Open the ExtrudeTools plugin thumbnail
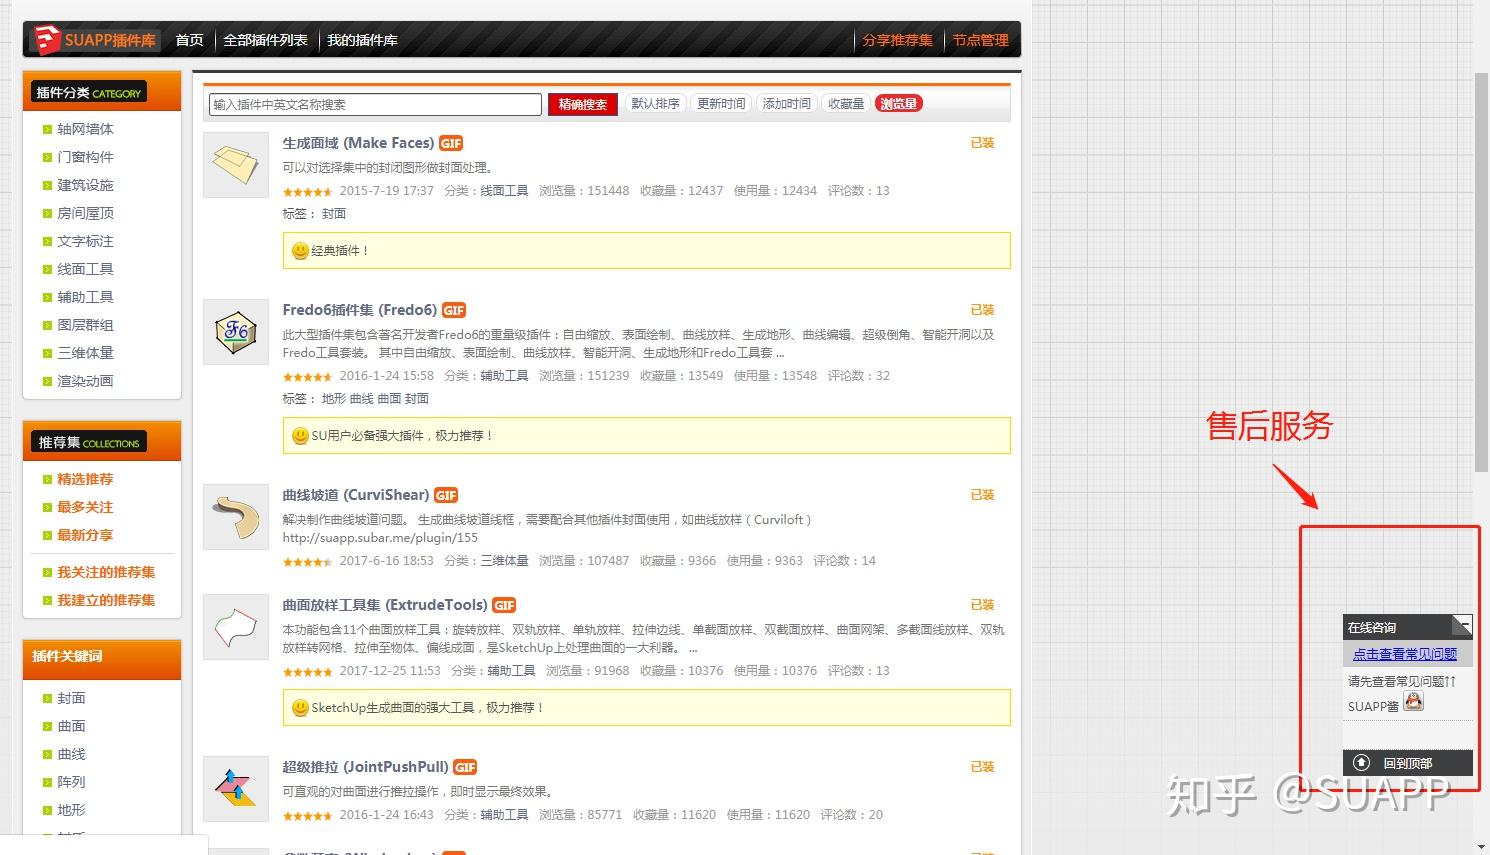 (236, 627)
